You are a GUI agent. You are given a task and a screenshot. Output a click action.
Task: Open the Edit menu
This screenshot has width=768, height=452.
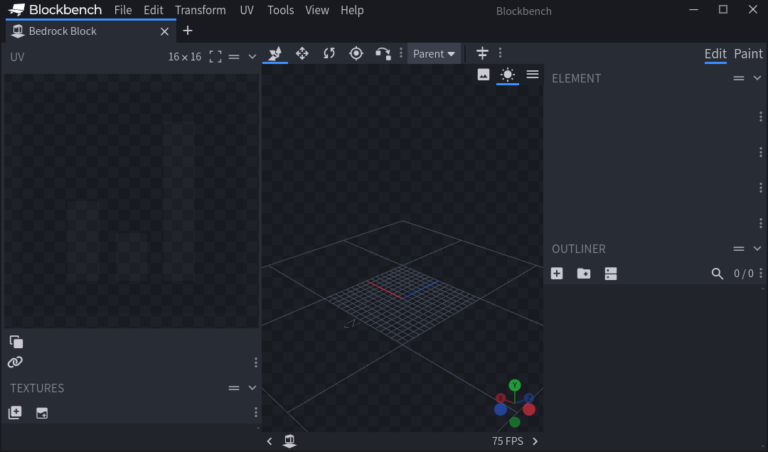tap(153, 10)
